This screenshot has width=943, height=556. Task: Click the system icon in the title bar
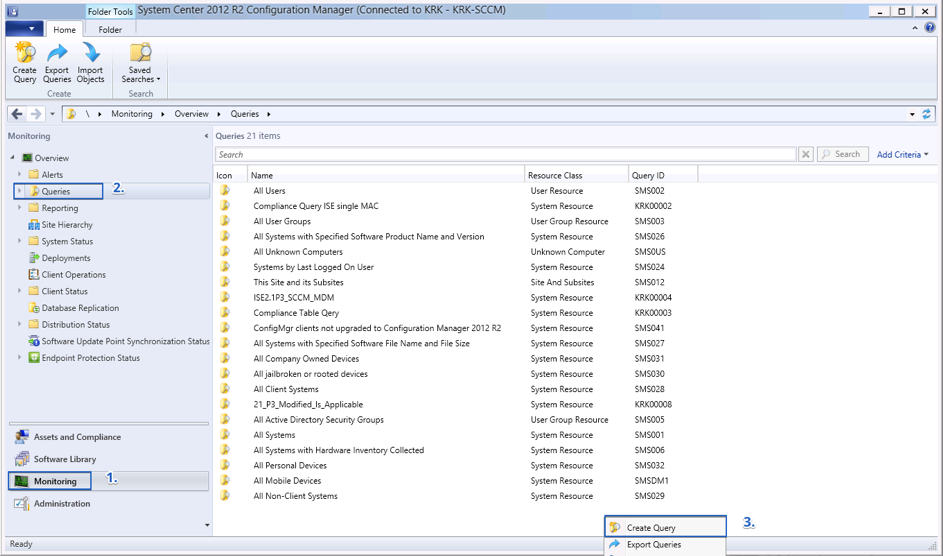[x=13, y=11]
